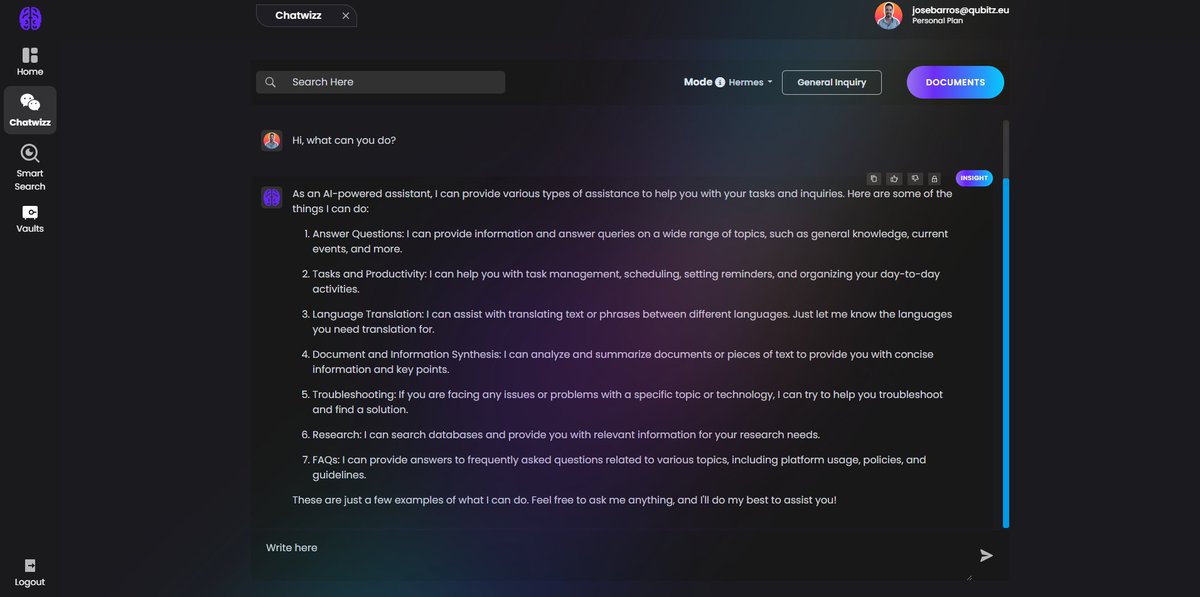Open the Home page from sidebar

[x=30, y=62]
